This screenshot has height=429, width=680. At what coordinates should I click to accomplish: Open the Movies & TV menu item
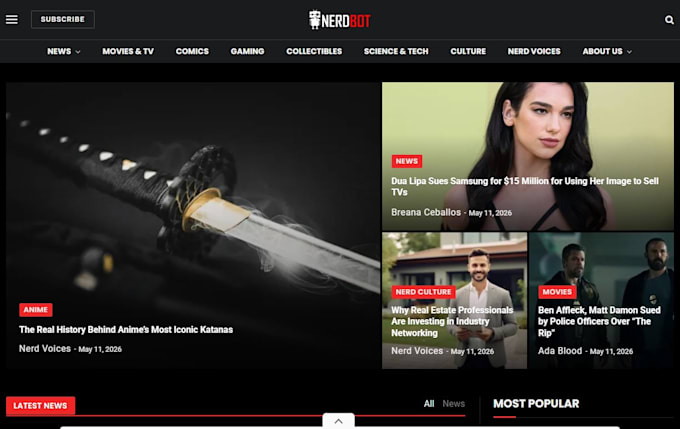coord(128,51)
